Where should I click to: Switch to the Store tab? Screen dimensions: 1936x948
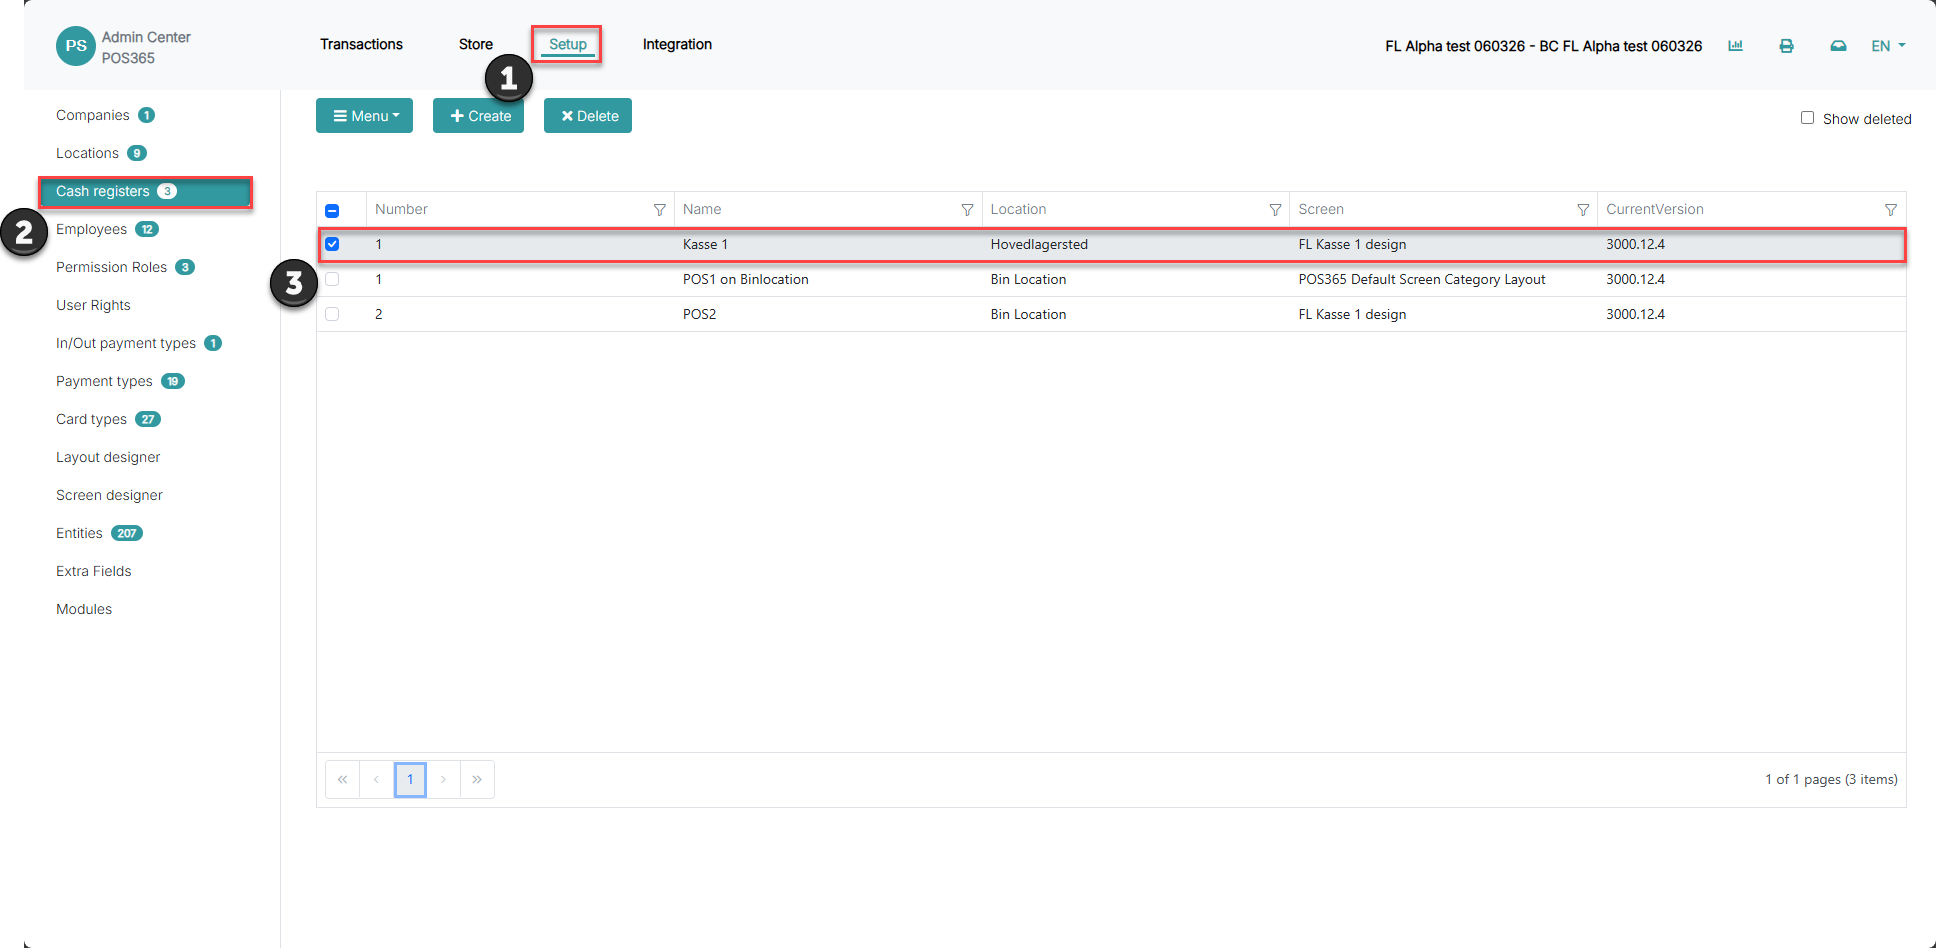[x=476, y=44]
